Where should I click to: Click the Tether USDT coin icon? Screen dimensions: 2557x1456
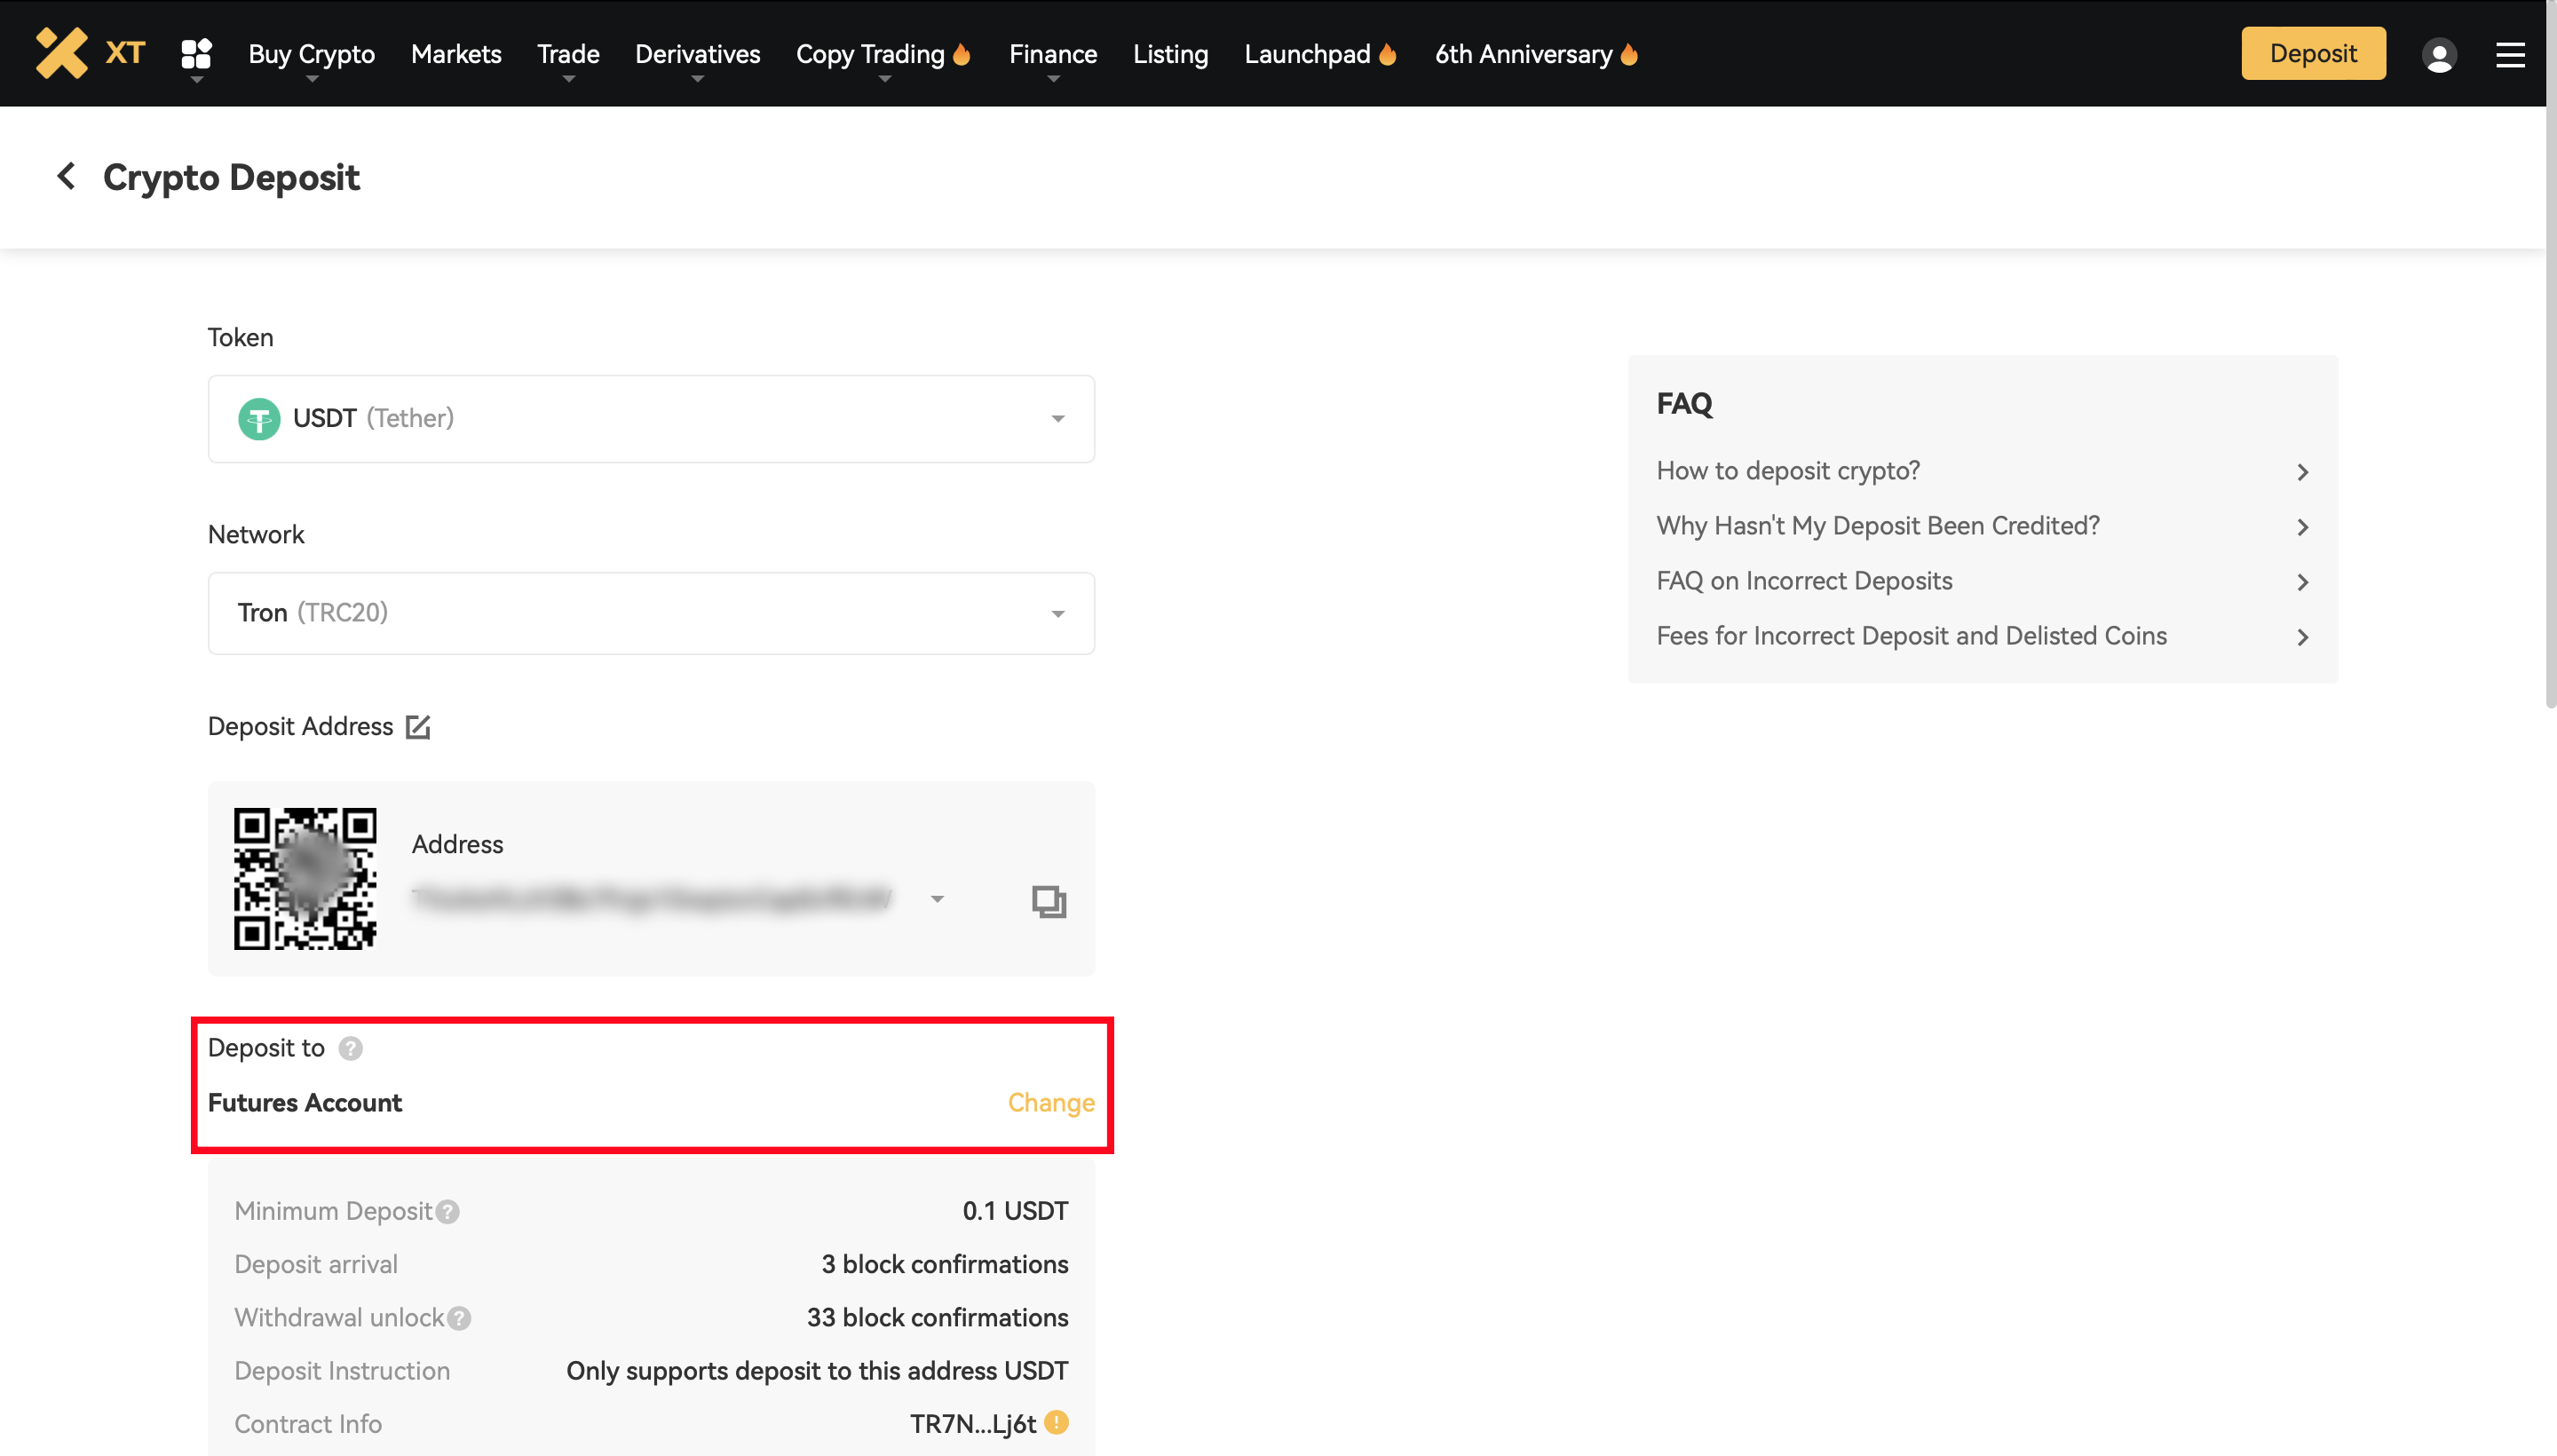click(x=259, y=418)
